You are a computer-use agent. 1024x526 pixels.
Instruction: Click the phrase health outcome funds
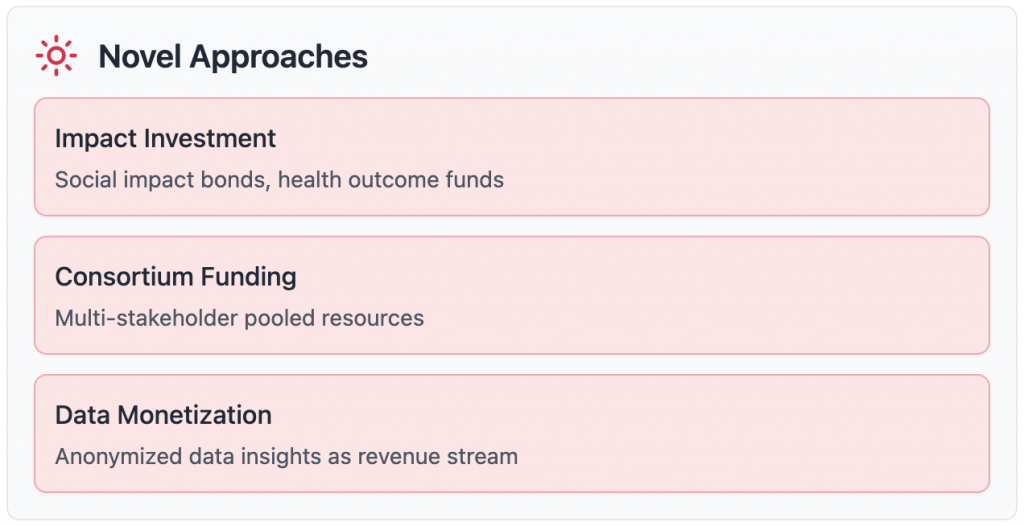pyautogui.click(x=391, y=180)
